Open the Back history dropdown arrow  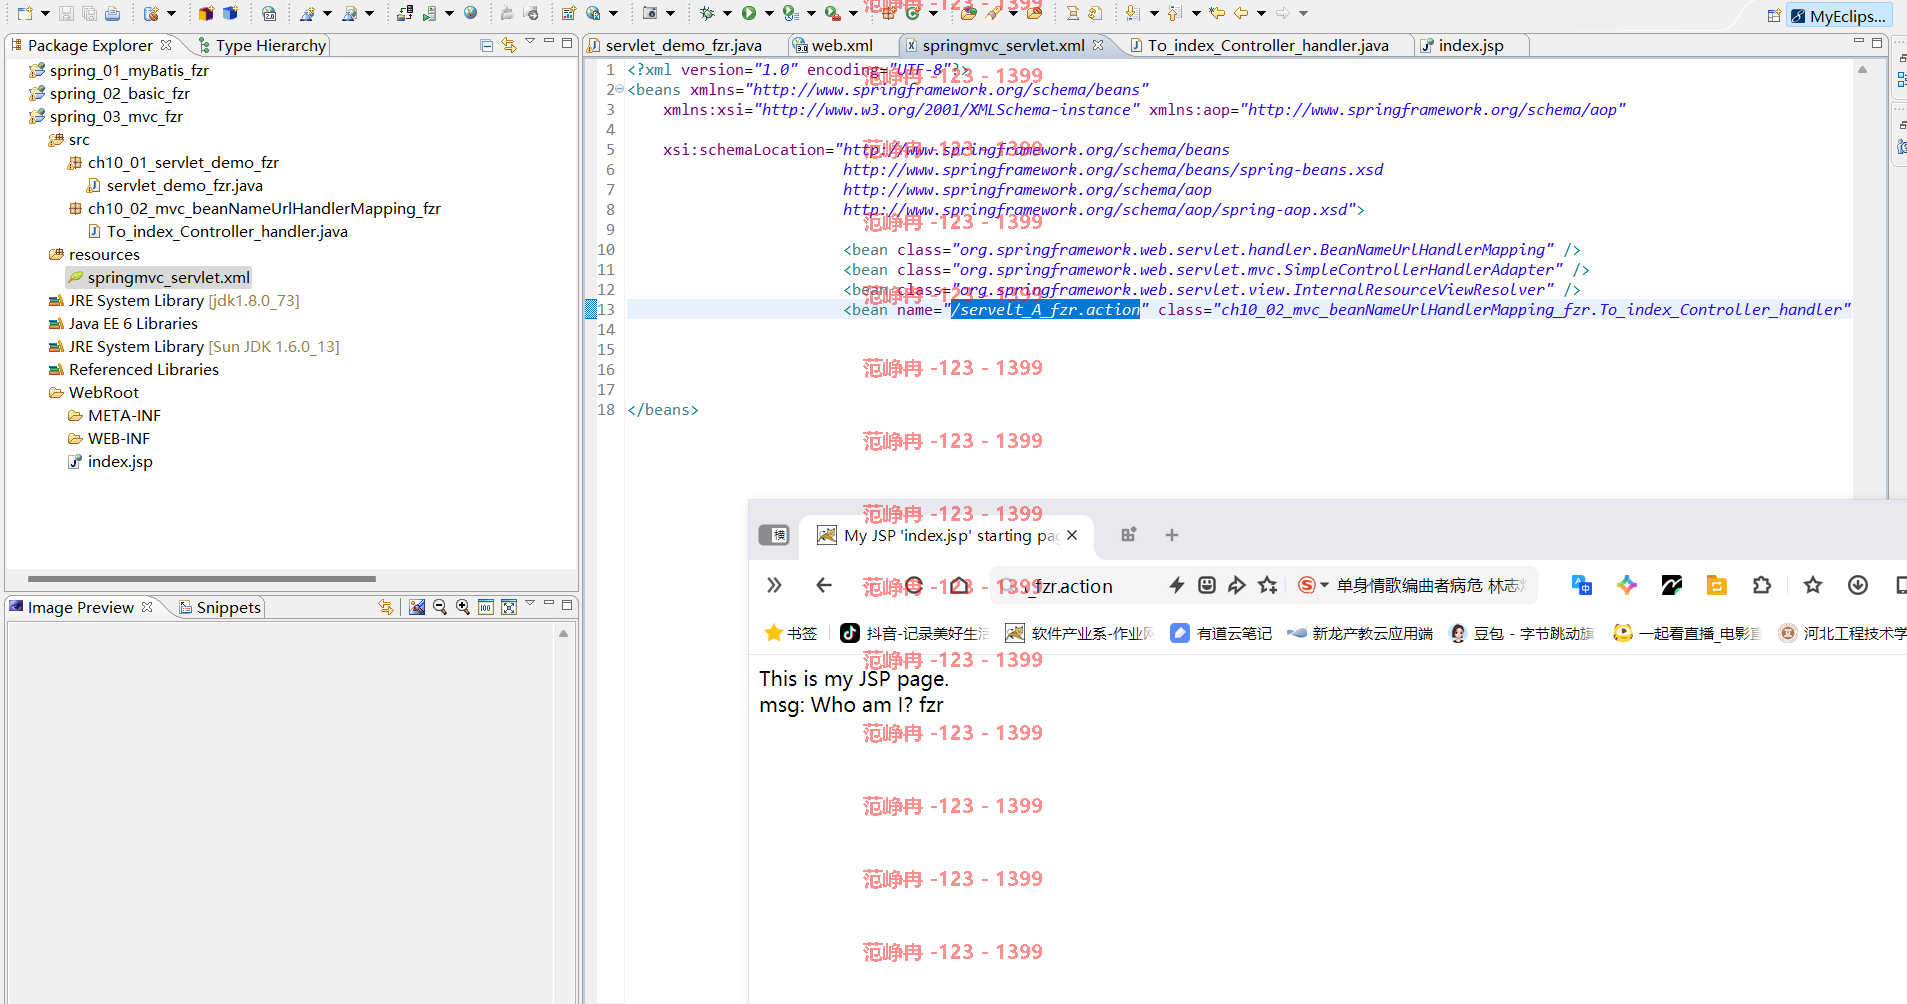click(x=1261, y=13)
